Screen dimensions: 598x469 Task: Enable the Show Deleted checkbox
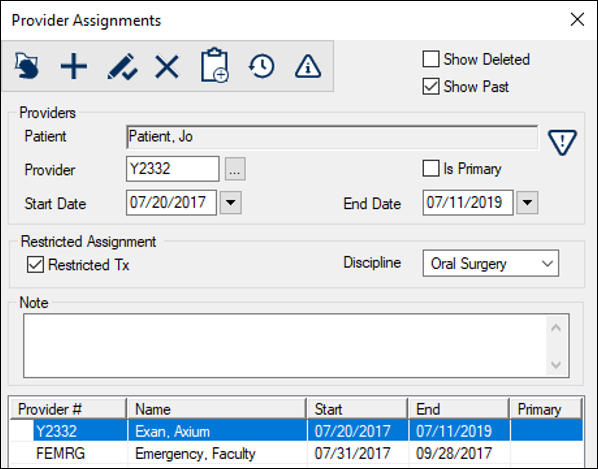431,59
